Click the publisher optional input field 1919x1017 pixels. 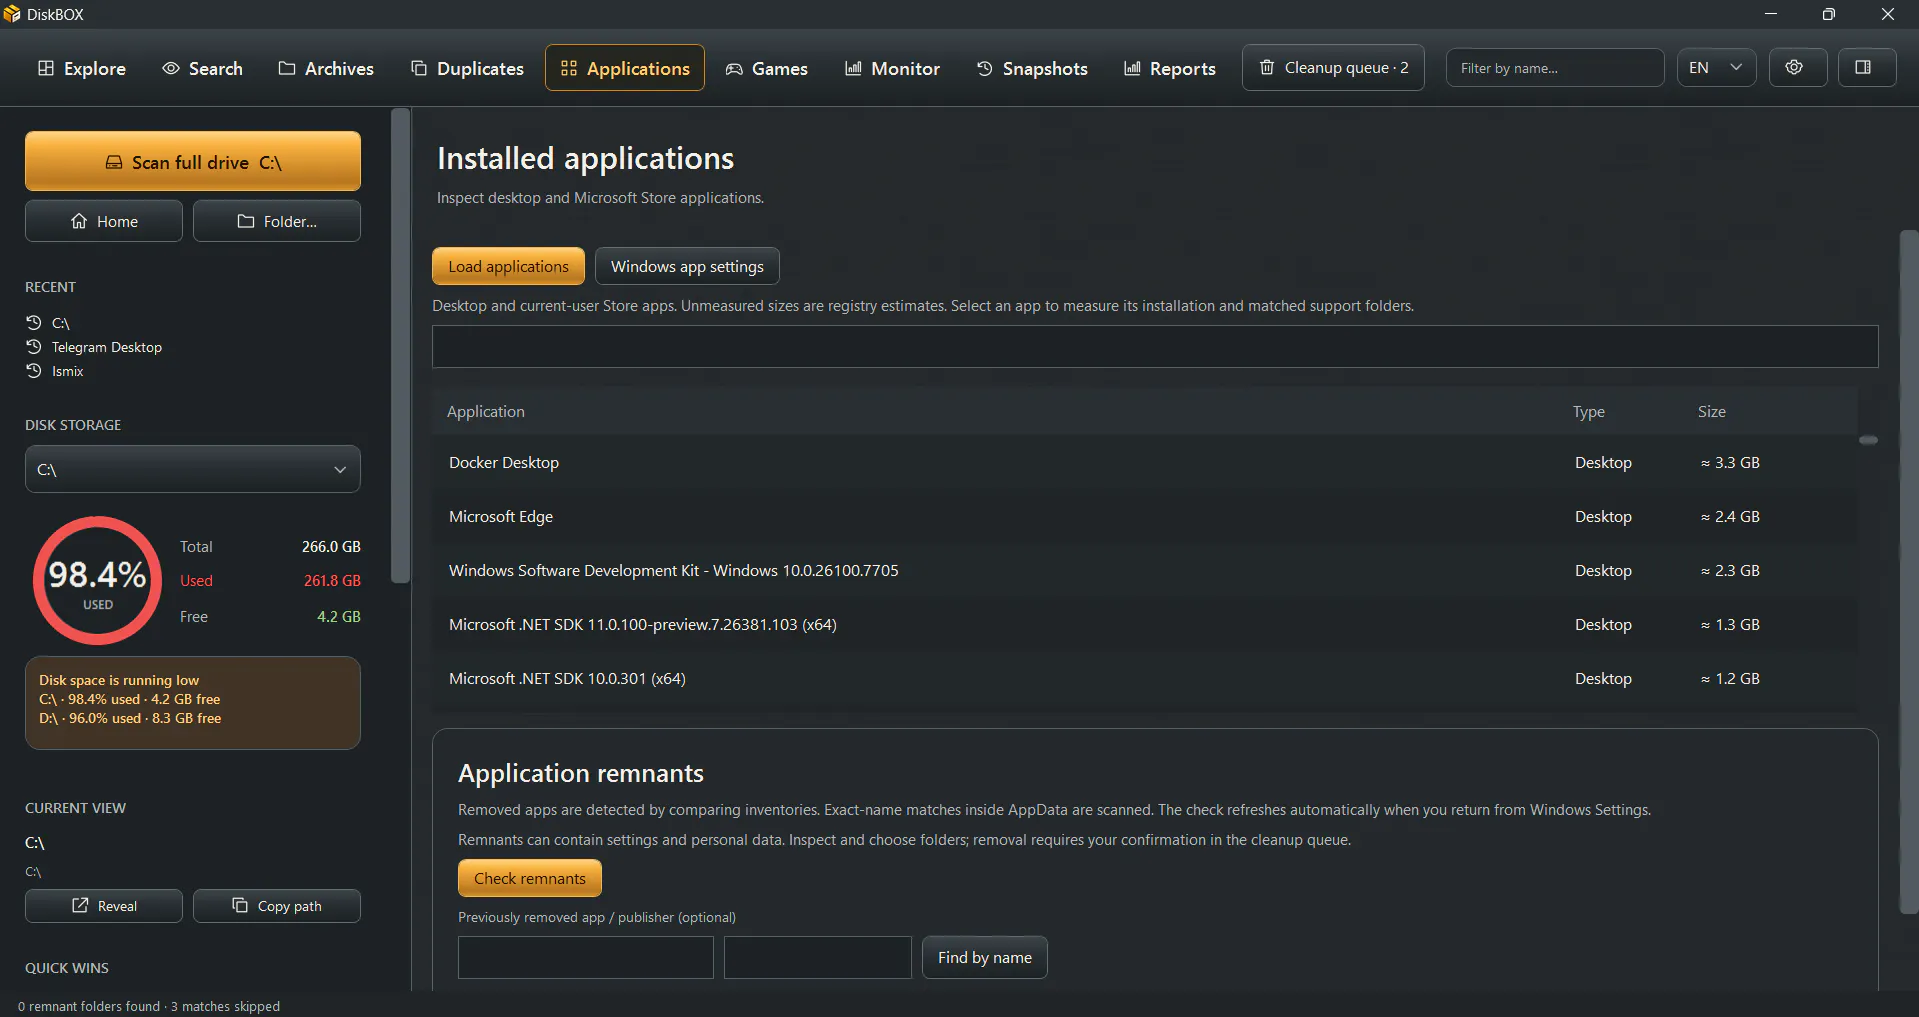click(x=818, y=957)
